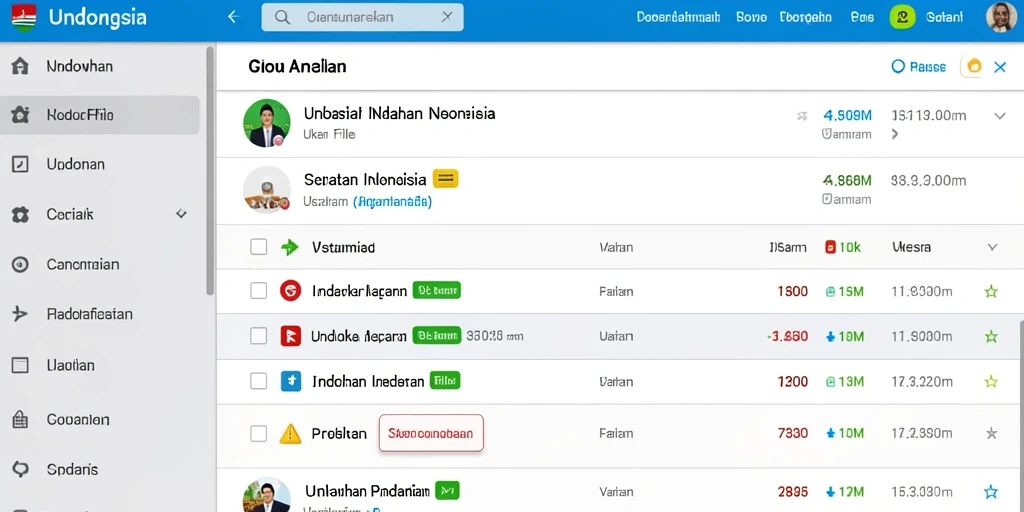Select the green circular badge near Sotanl

[903, 17]
